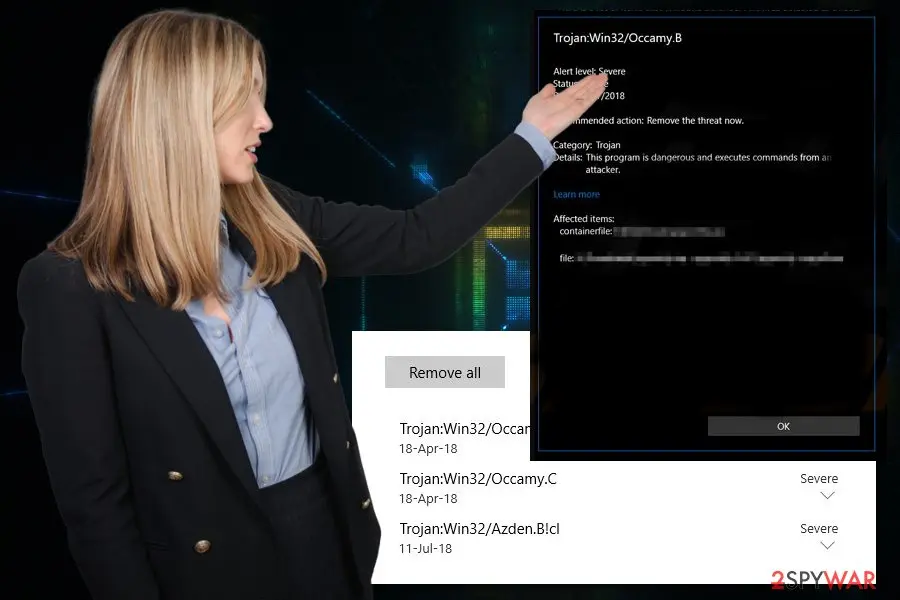Image resolution: width=900 pixels, height=600 pixels.
Task: Confirm the threat dialog with OK
Action: (x=783, y=426)
